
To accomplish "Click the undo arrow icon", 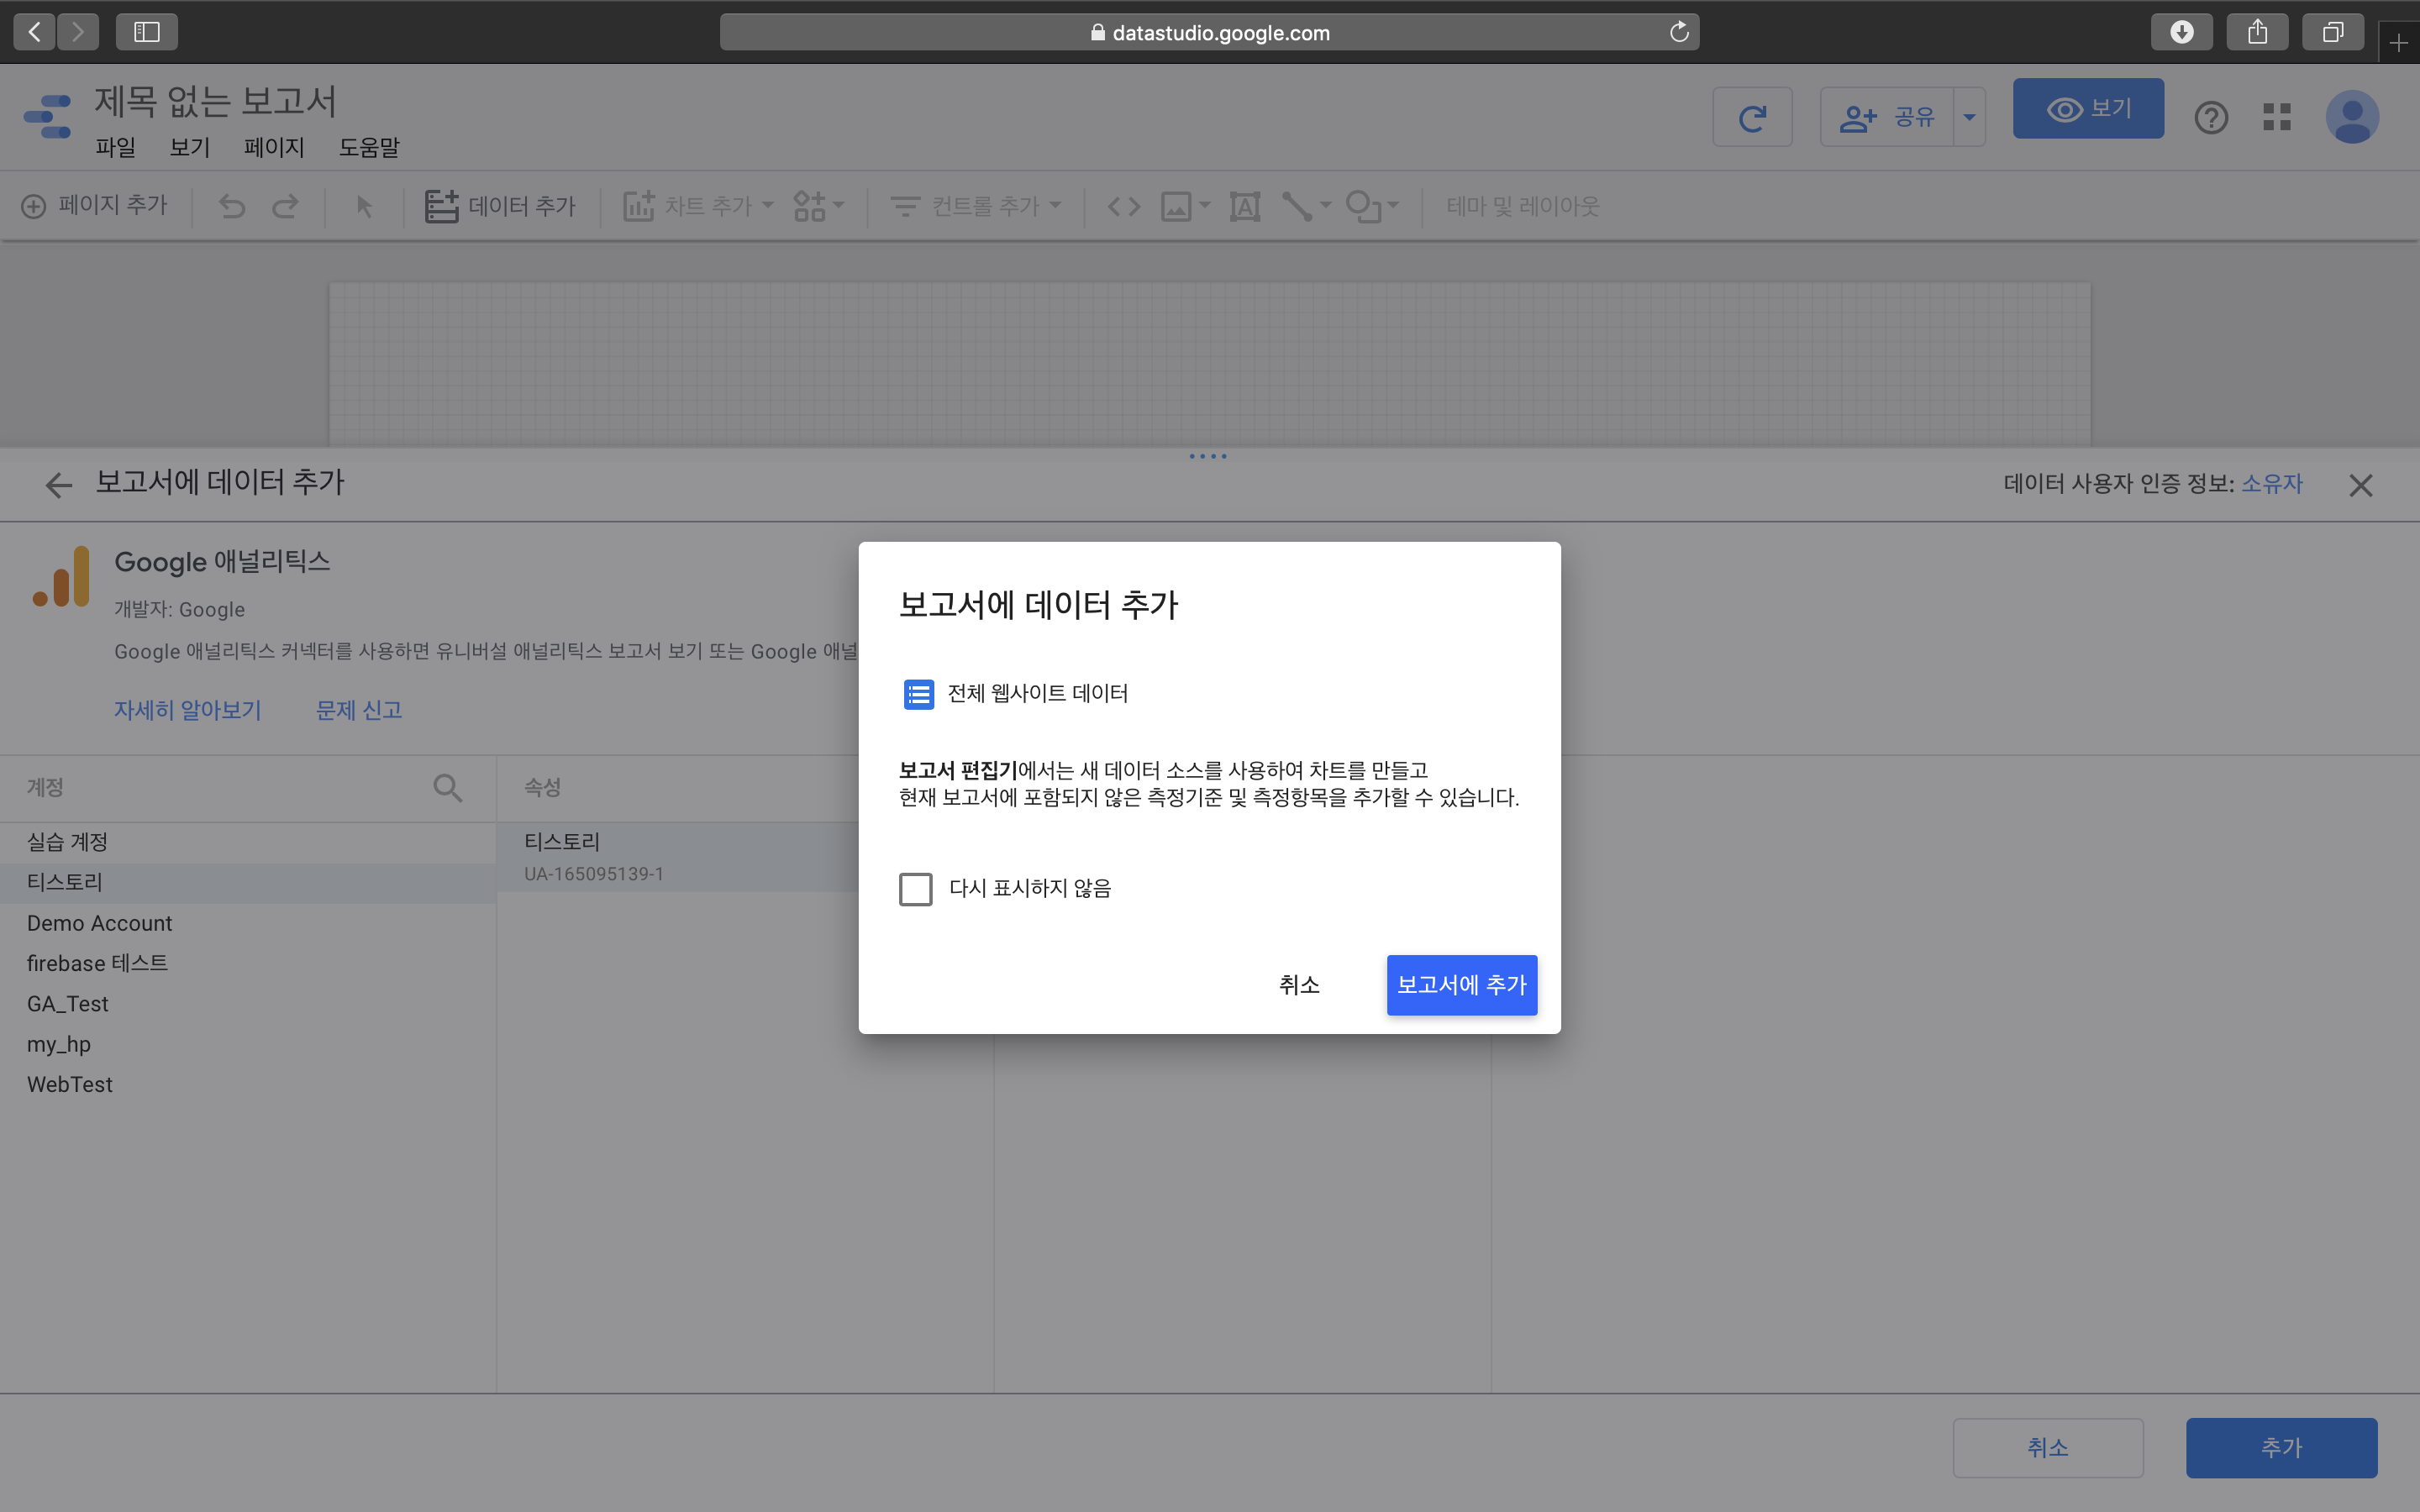I will pos(232,206).
